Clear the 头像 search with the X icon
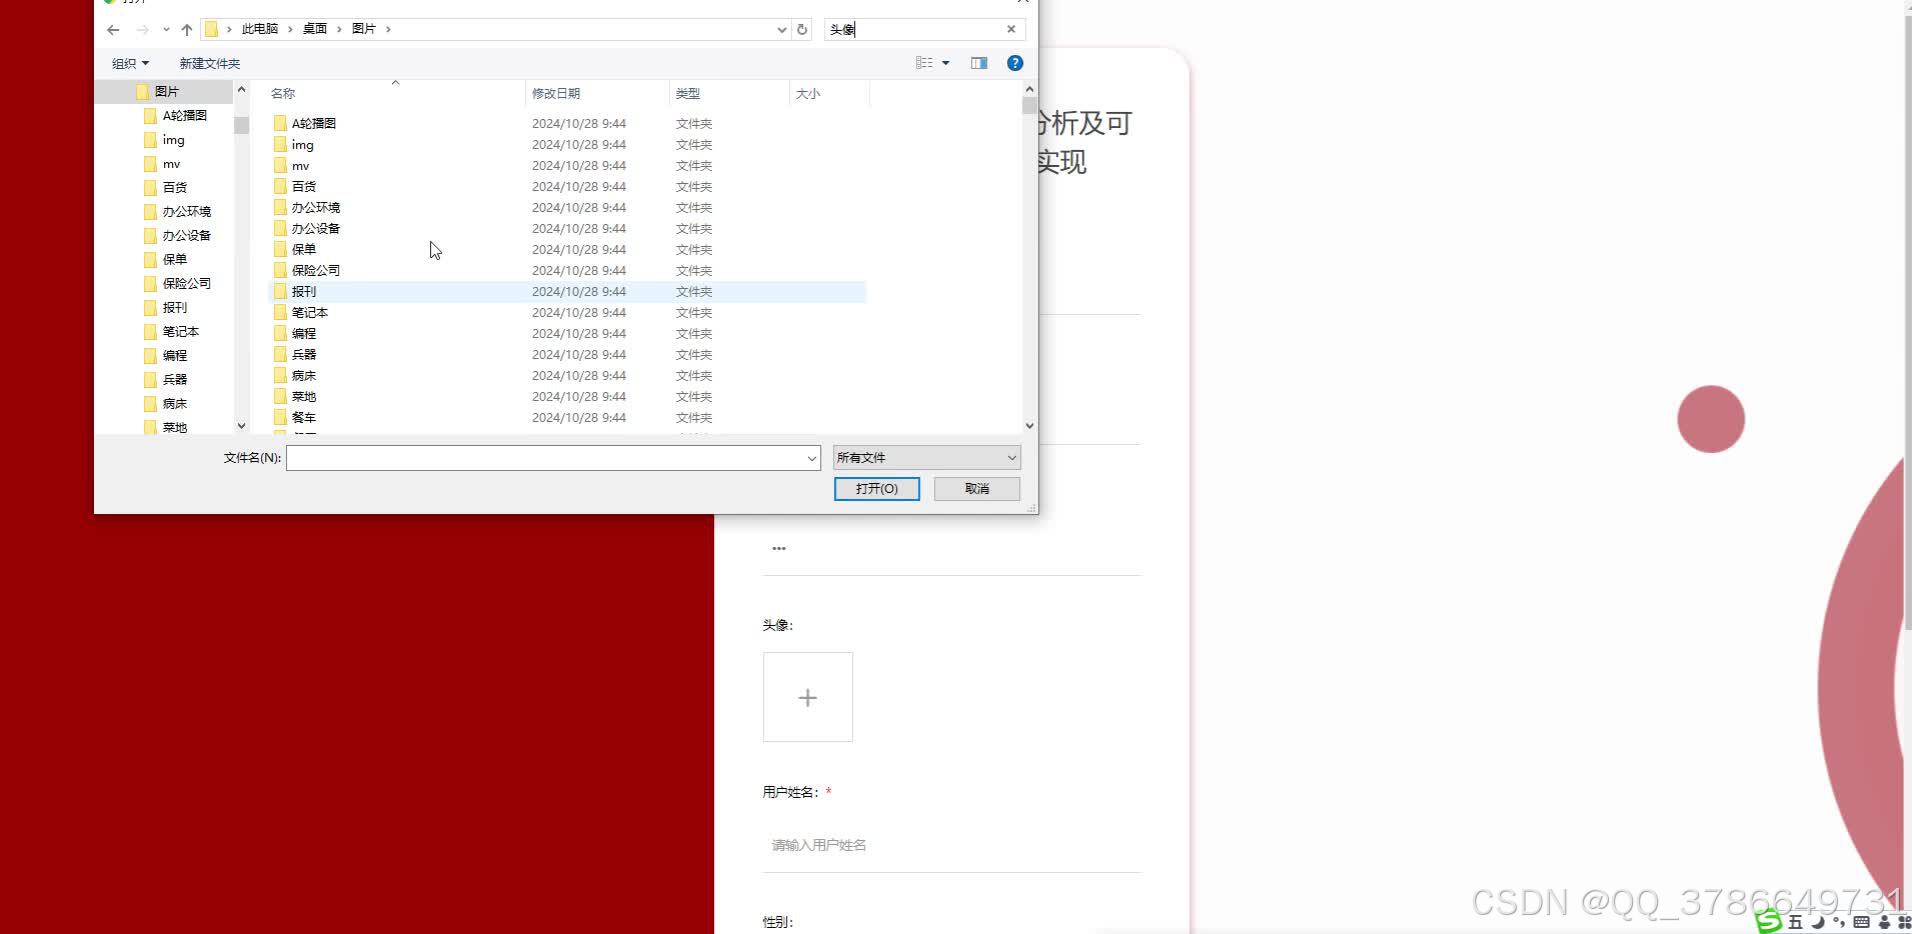Image resolution: width=1912 pixels, height=934 pixels. pyautogui.click(x=1010, y=29)
